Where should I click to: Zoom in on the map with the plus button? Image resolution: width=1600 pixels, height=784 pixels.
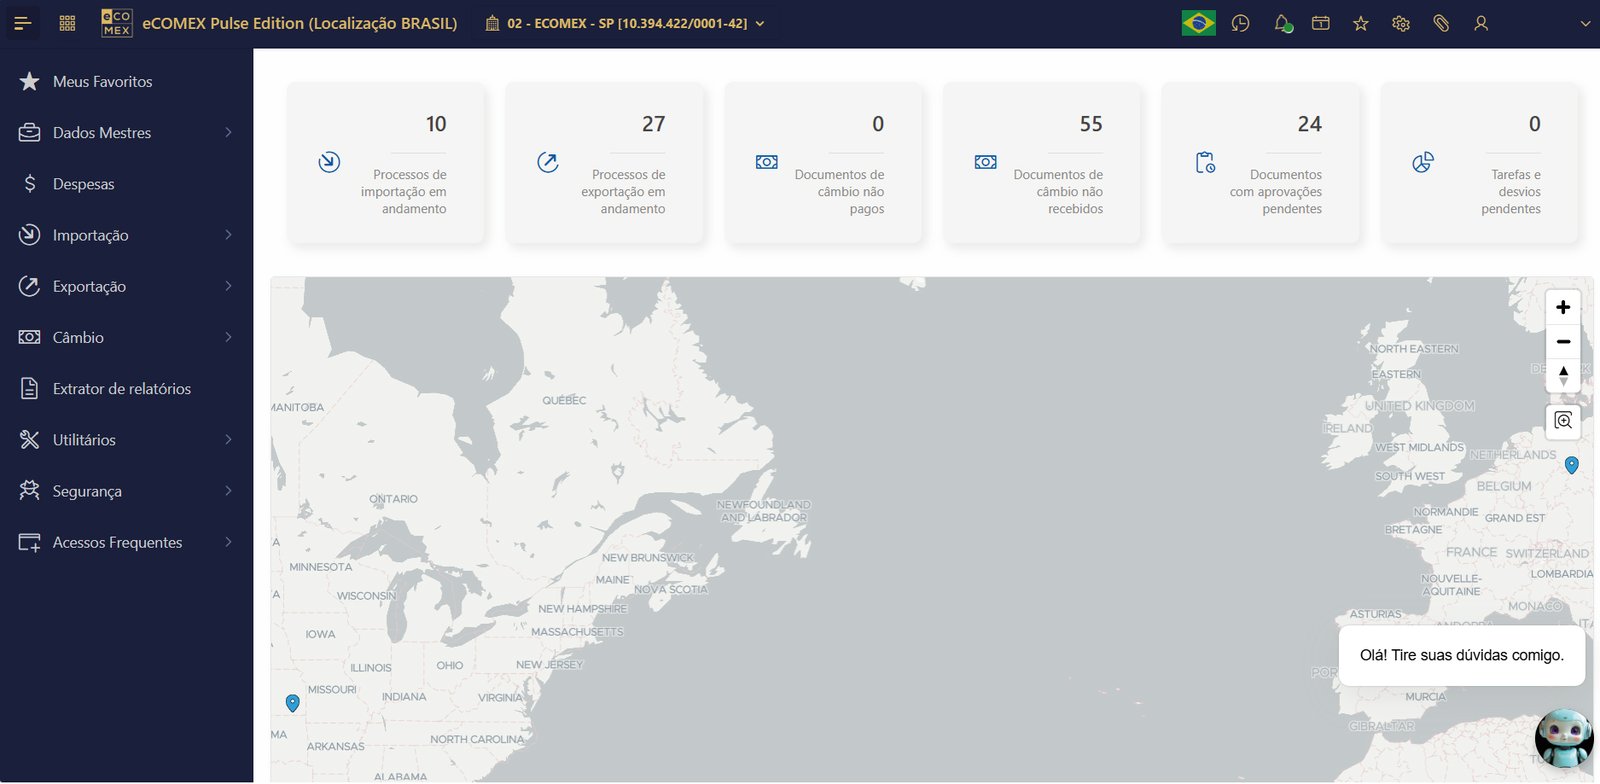1563,307
